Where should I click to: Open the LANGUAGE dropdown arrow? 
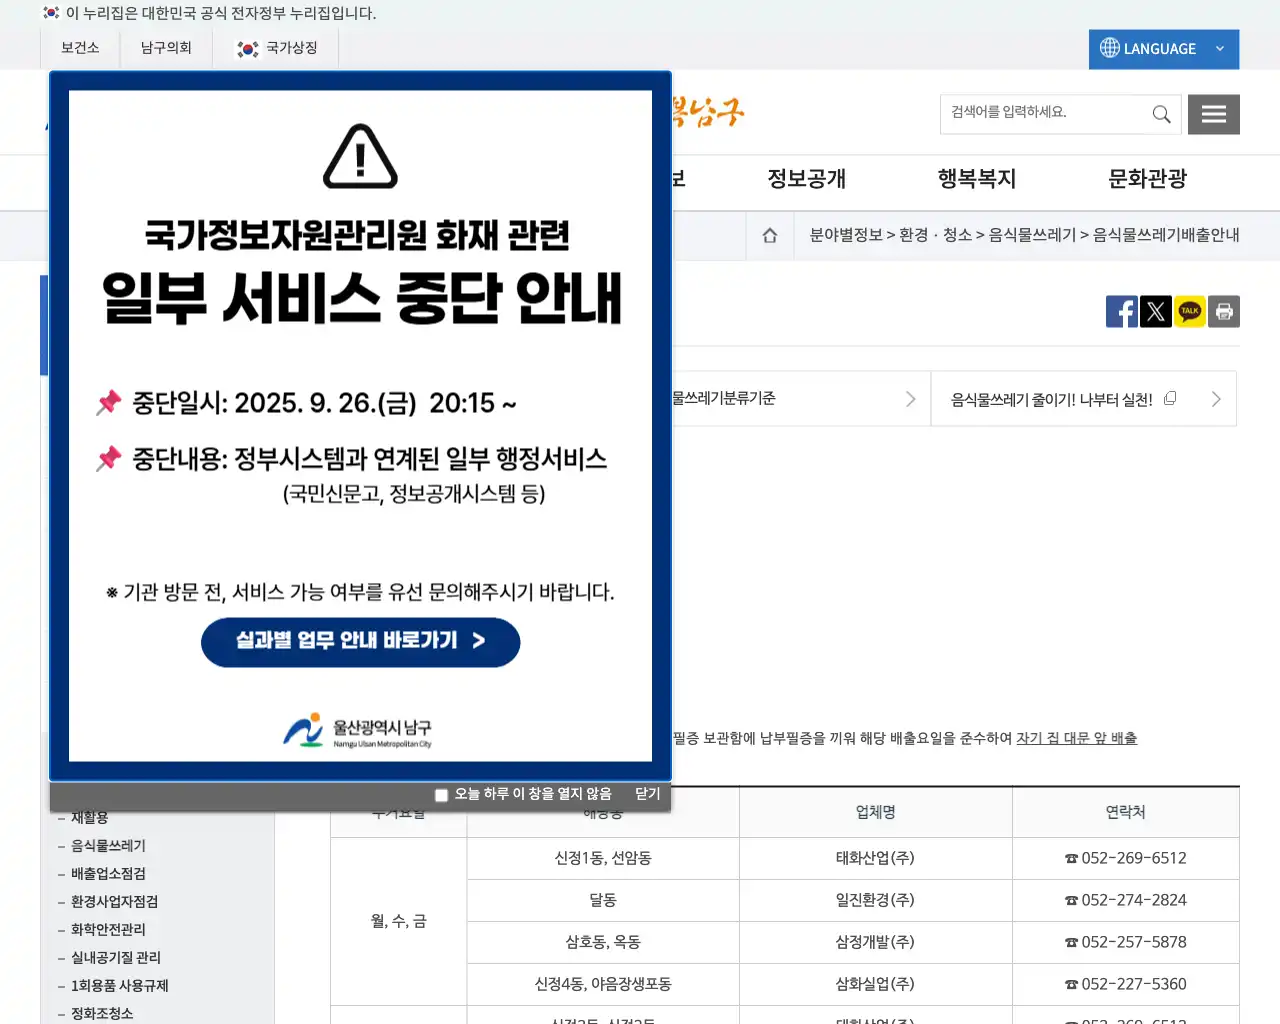tap(1220, 49)
